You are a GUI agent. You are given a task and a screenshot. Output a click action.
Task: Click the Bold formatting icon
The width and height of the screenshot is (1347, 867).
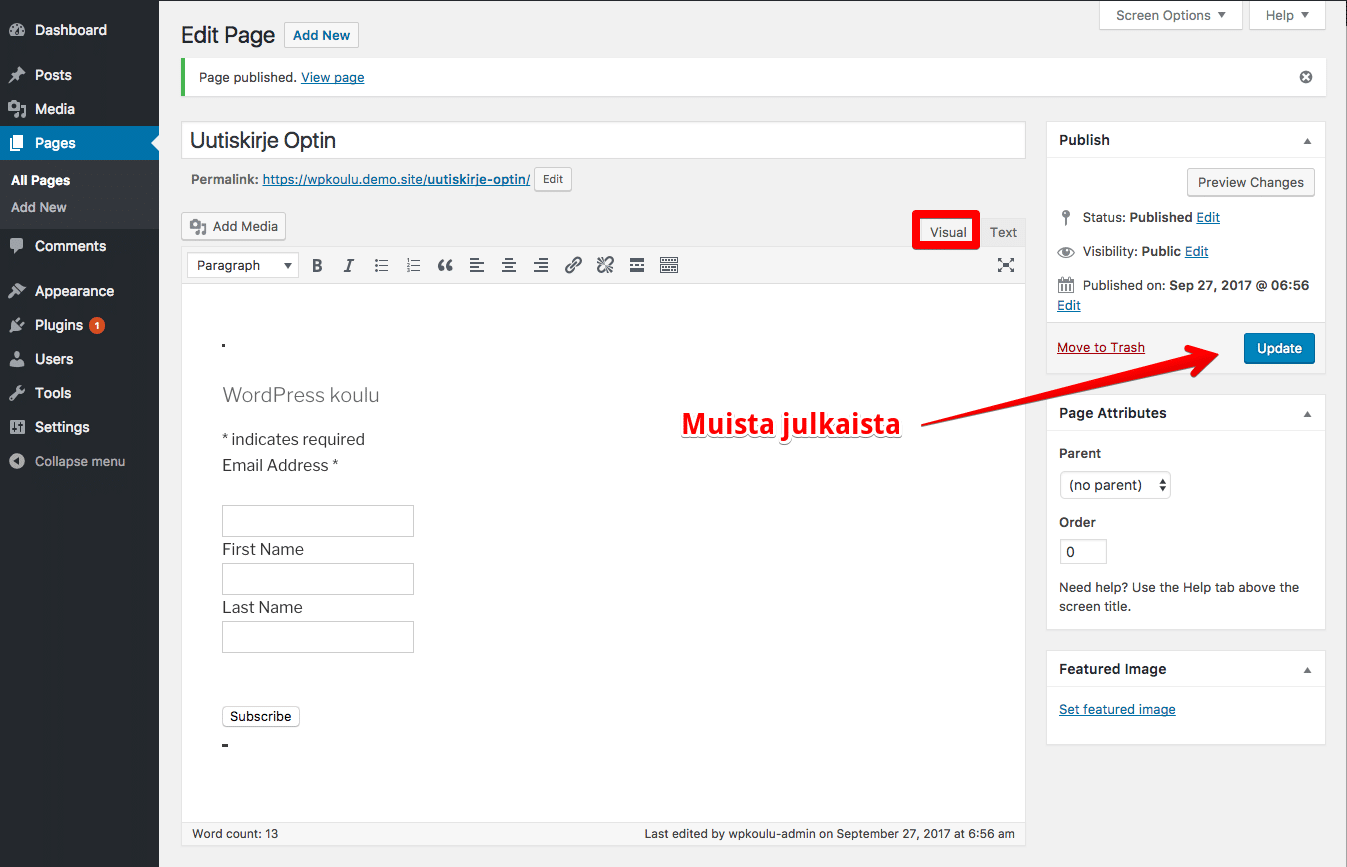click(317, 265)
